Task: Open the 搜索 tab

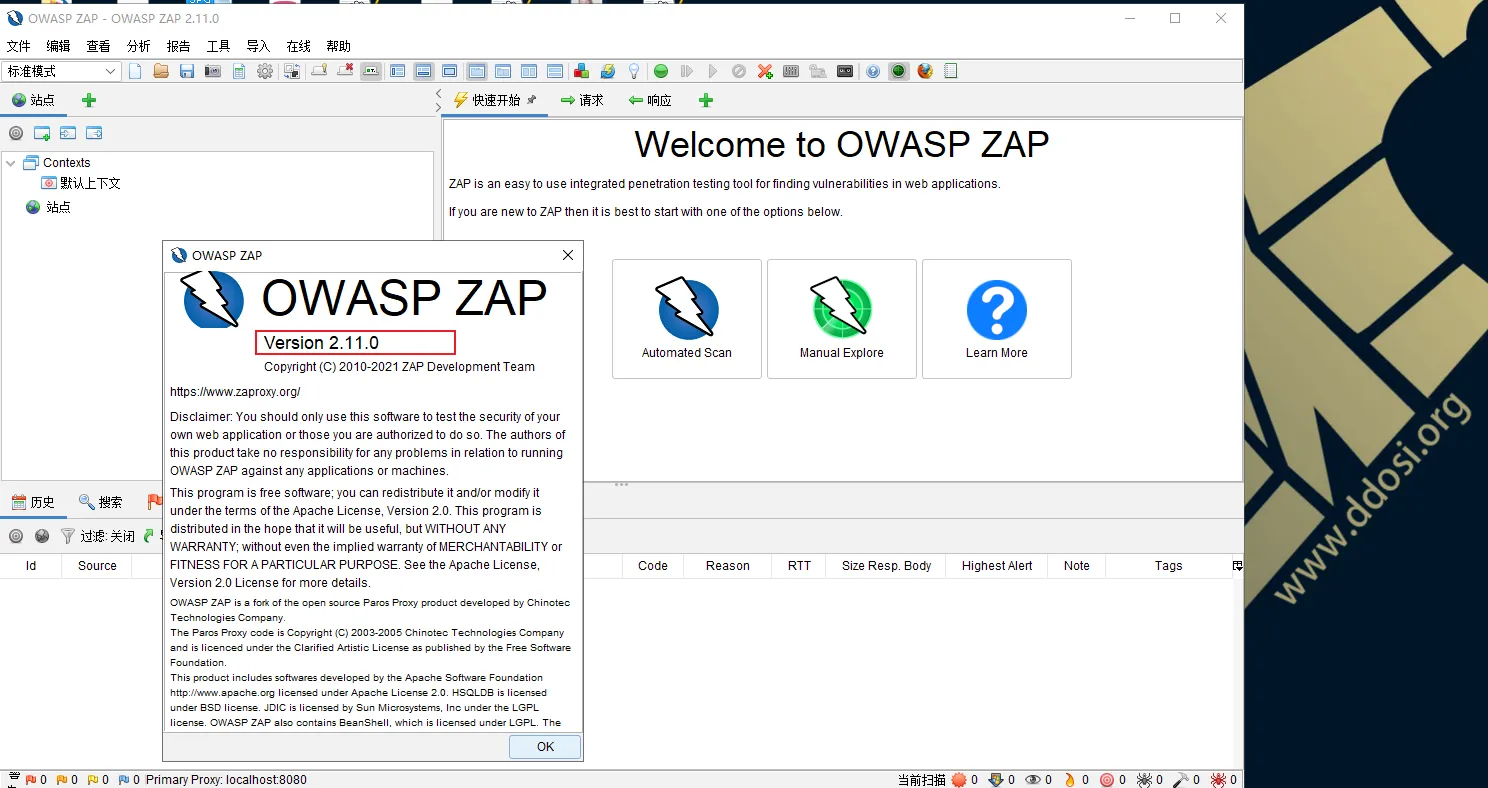Action: tap(101, 502)
